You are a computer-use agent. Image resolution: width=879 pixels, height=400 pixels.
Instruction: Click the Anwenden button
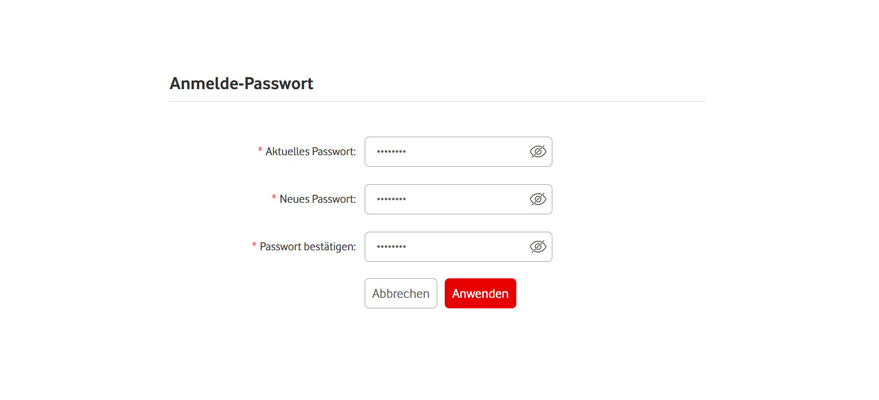(480, 294)
